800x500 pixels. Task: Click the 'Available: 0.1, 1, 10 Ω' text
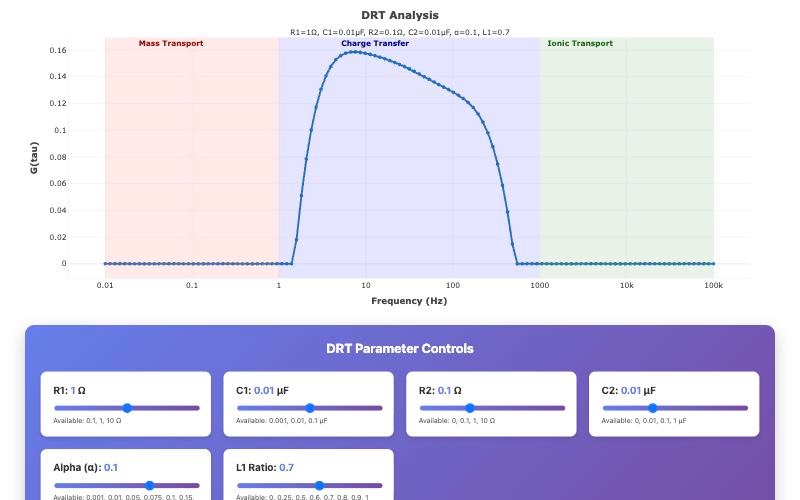87,421
